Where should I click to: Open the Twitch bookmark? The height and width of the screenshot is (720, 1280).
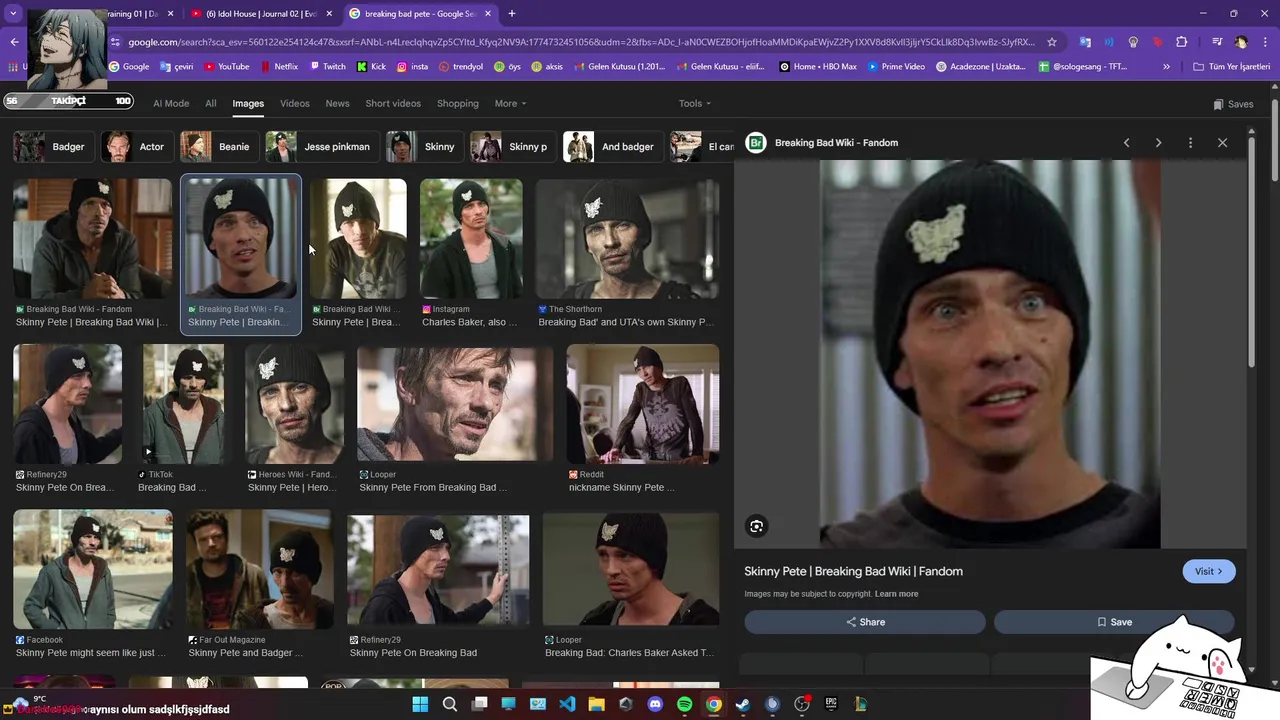327,67
